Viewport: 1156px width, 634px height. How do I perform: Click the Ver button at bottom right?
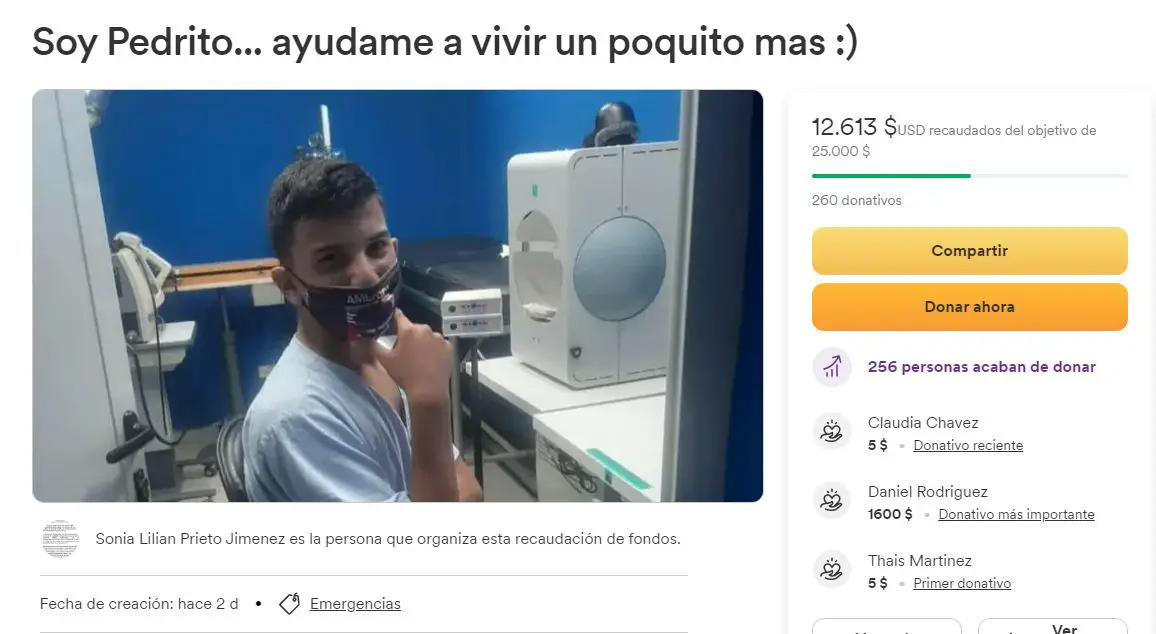click(1053, 627)
